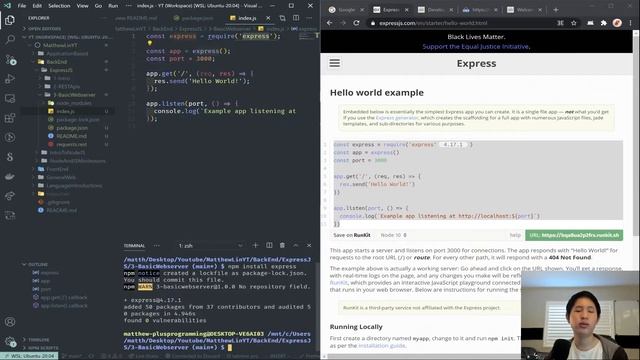Viewport: 640px width, 360px height.
Task: Go back in the Chrome browser
Action: point(329,23)
